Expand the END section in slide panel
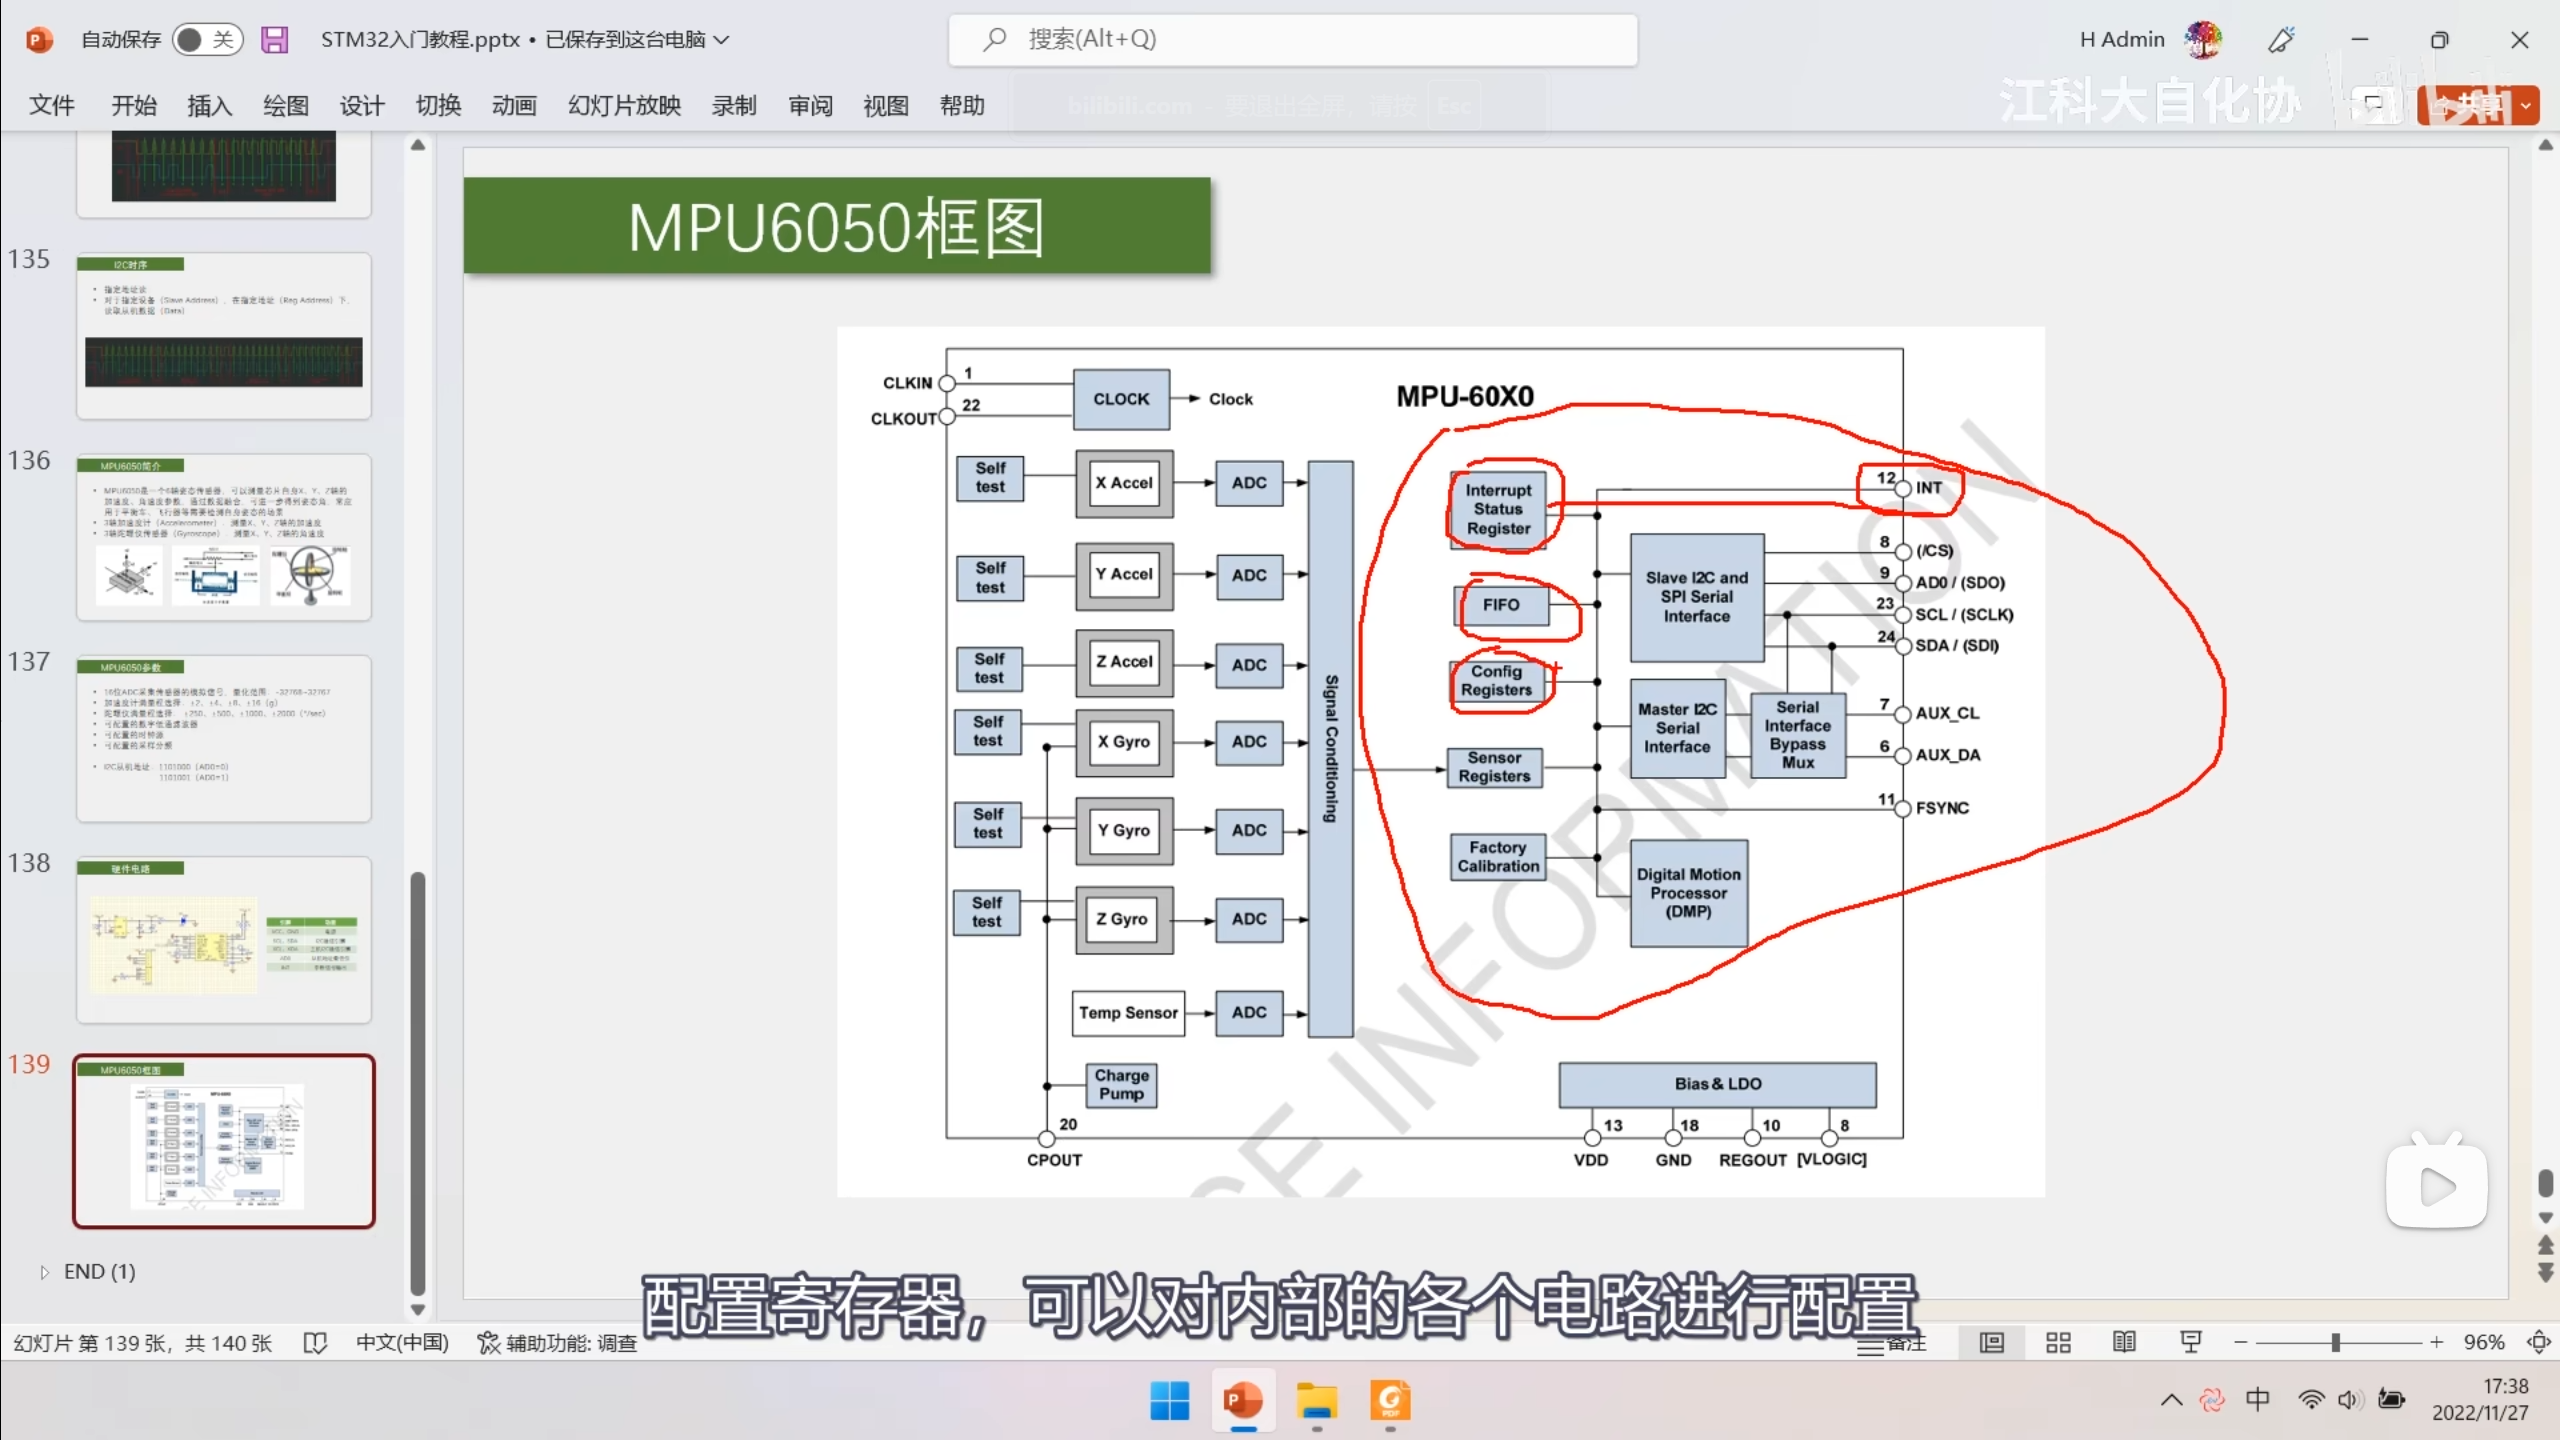 [44, 1272]
